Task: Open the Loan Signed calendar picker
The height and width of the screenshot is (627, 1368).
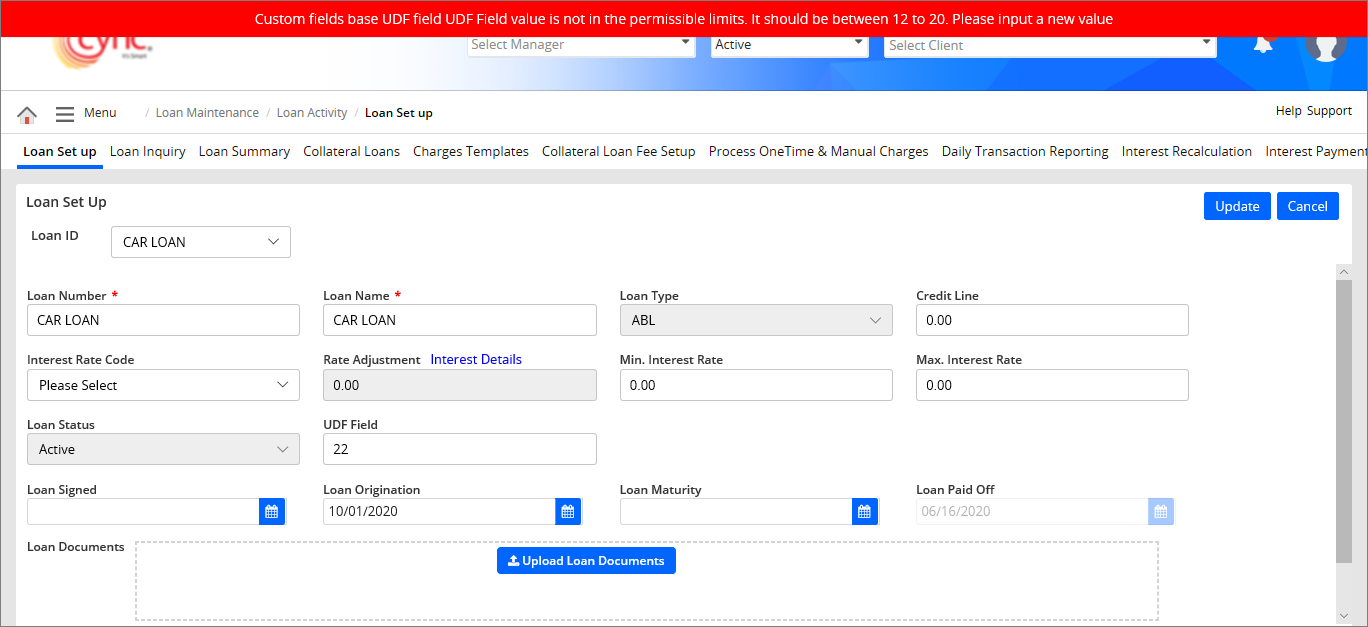Action: [x=271, y=512]
